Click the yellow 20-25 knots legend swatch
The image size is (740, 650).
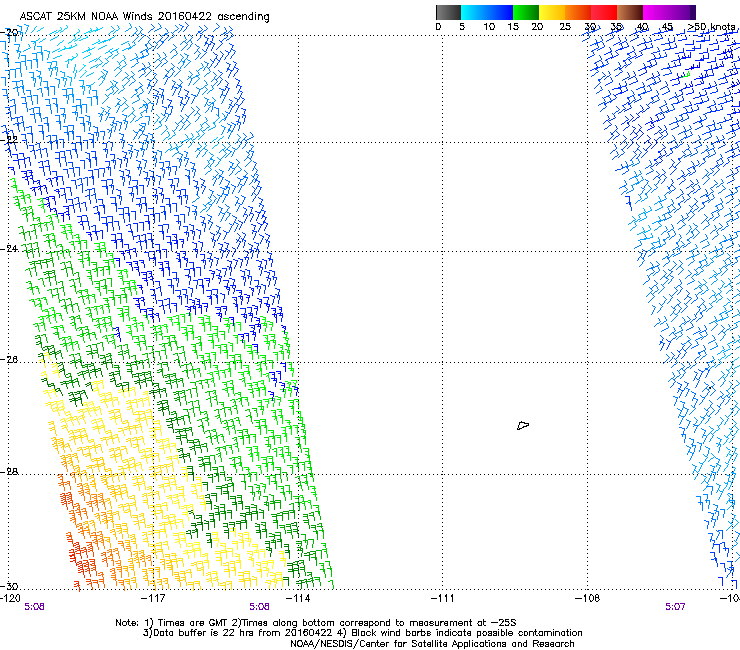pos(552,12)
